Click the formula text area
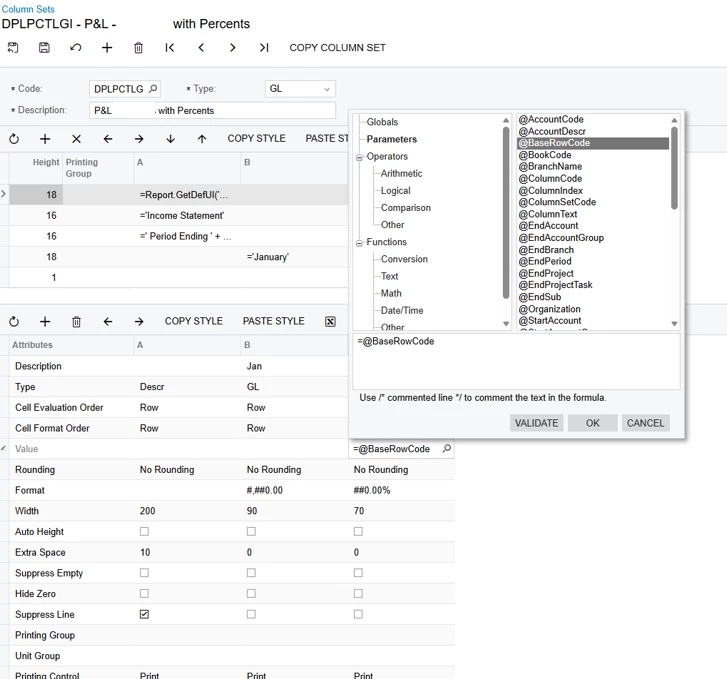Image resolution: width=727 pixels, height=679 pixels. click(x=516, y=362)
